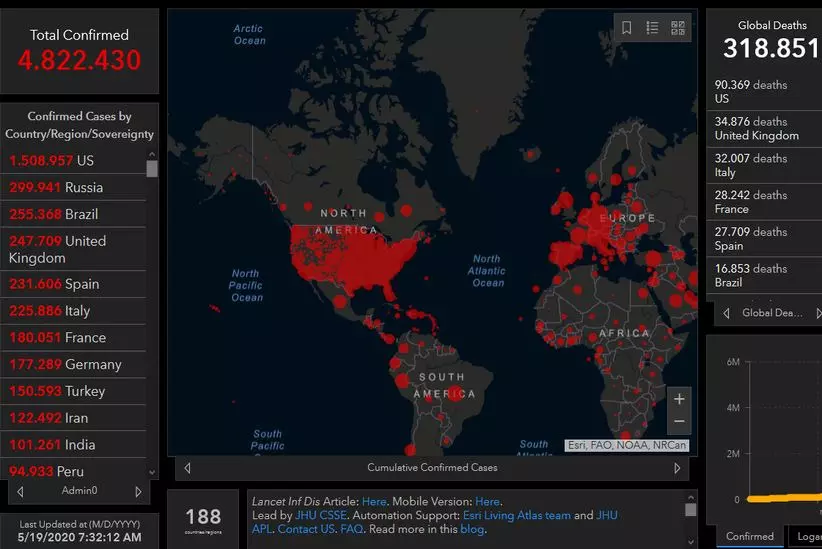The height and width of the screenshot is (549, 822).
Task: Zoom out with the map minus button
Action: click(679, 421)
